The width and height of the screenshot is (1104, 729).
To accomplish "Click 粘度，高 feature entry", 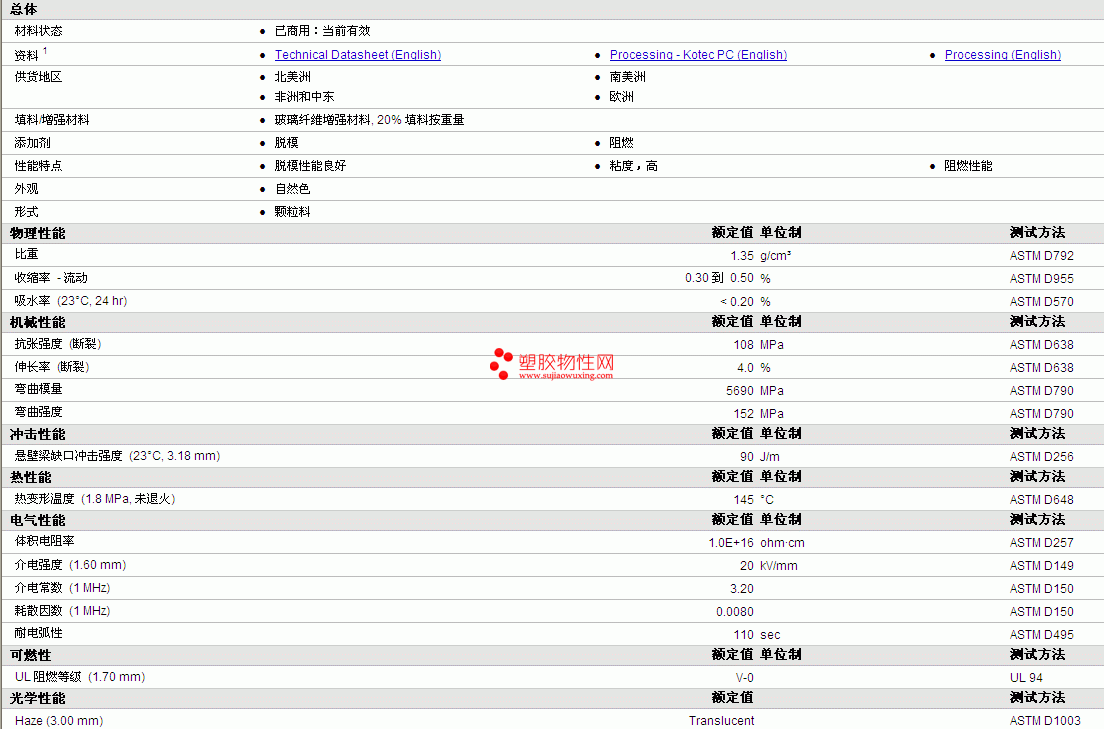I will (x=634, y=166).
